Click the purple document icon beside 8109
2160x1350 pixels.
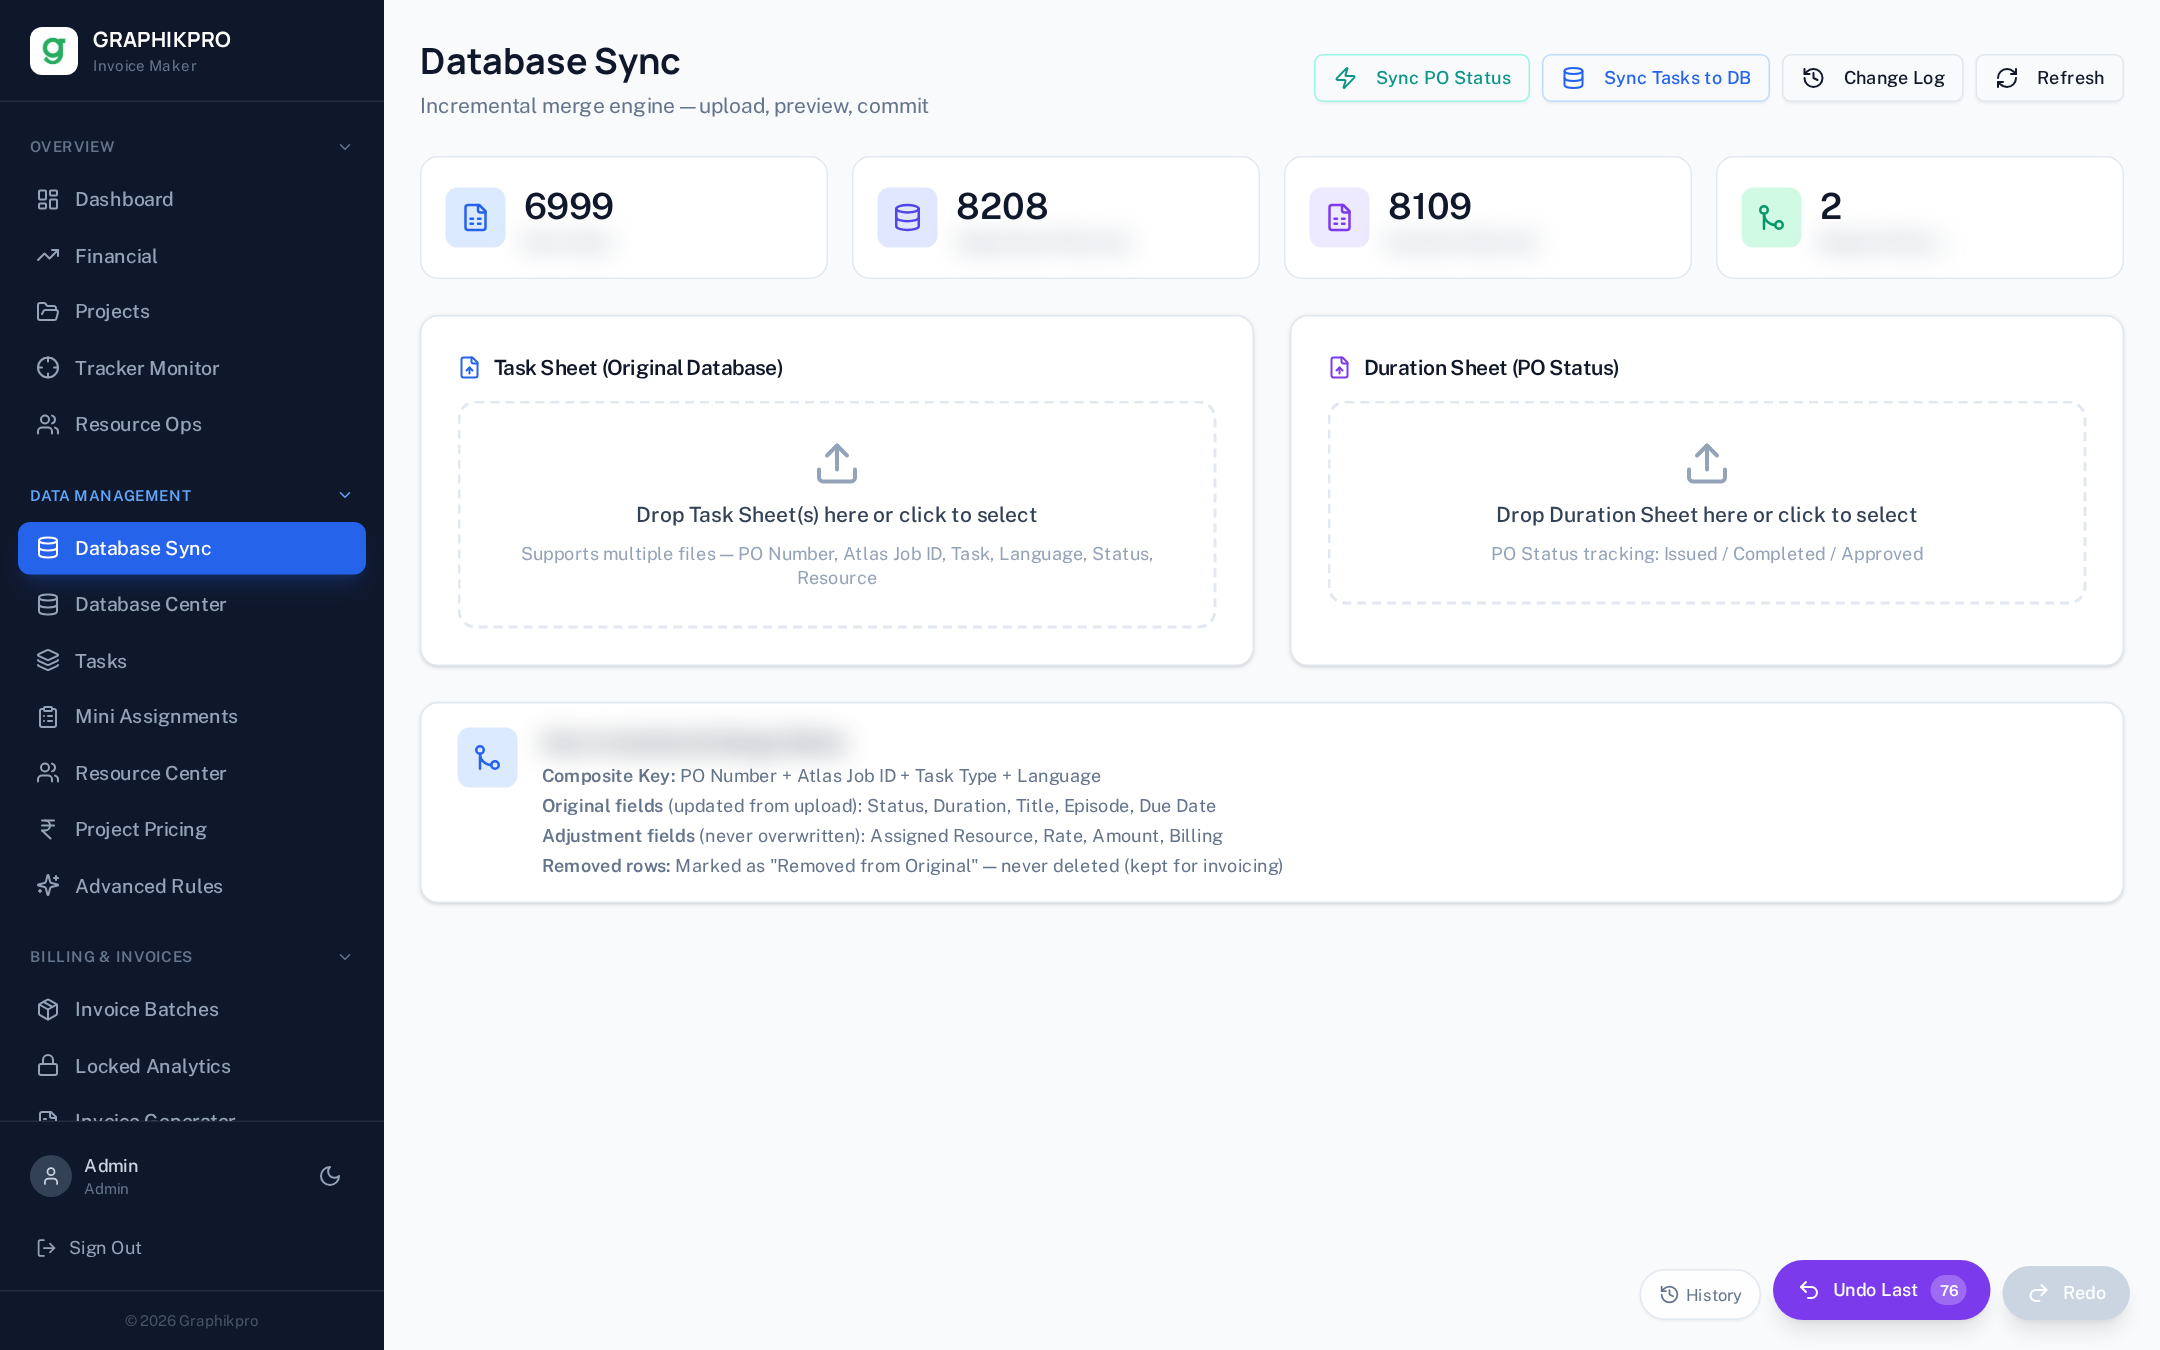coord(1339,217)
